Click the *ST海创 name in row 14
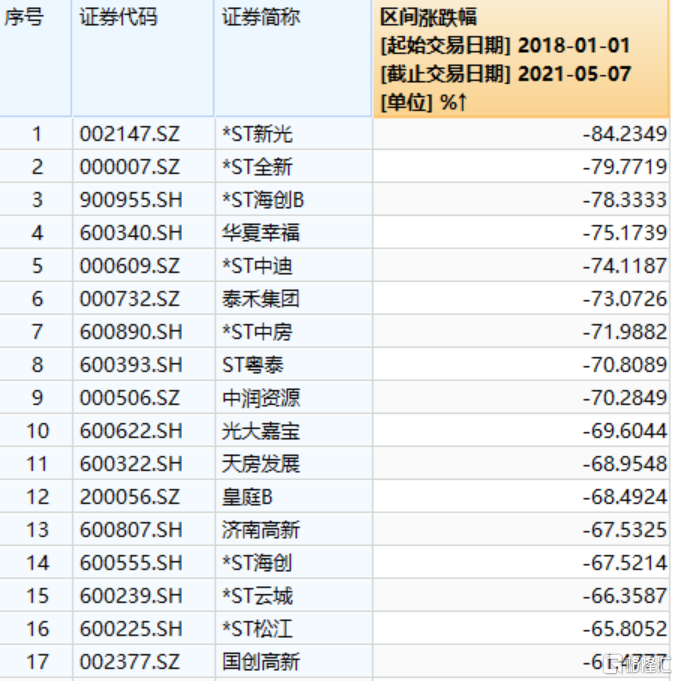Viewport: 678px width, 681px height. [x=258, y=563]
